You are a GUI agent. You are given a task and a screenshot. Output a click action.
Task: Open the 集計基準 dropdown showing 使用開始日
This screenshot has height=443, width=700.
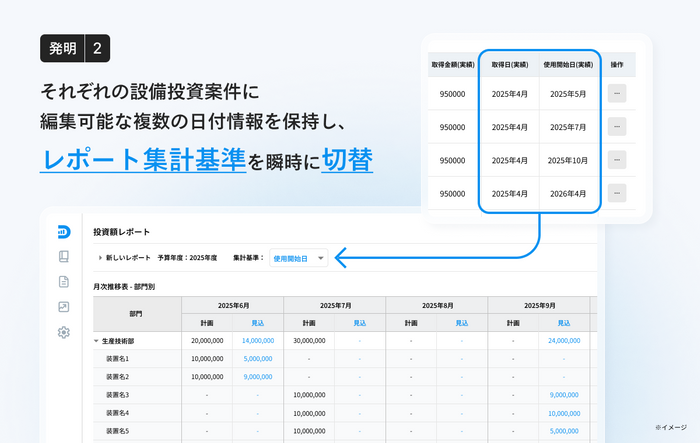tap(299, 258)
